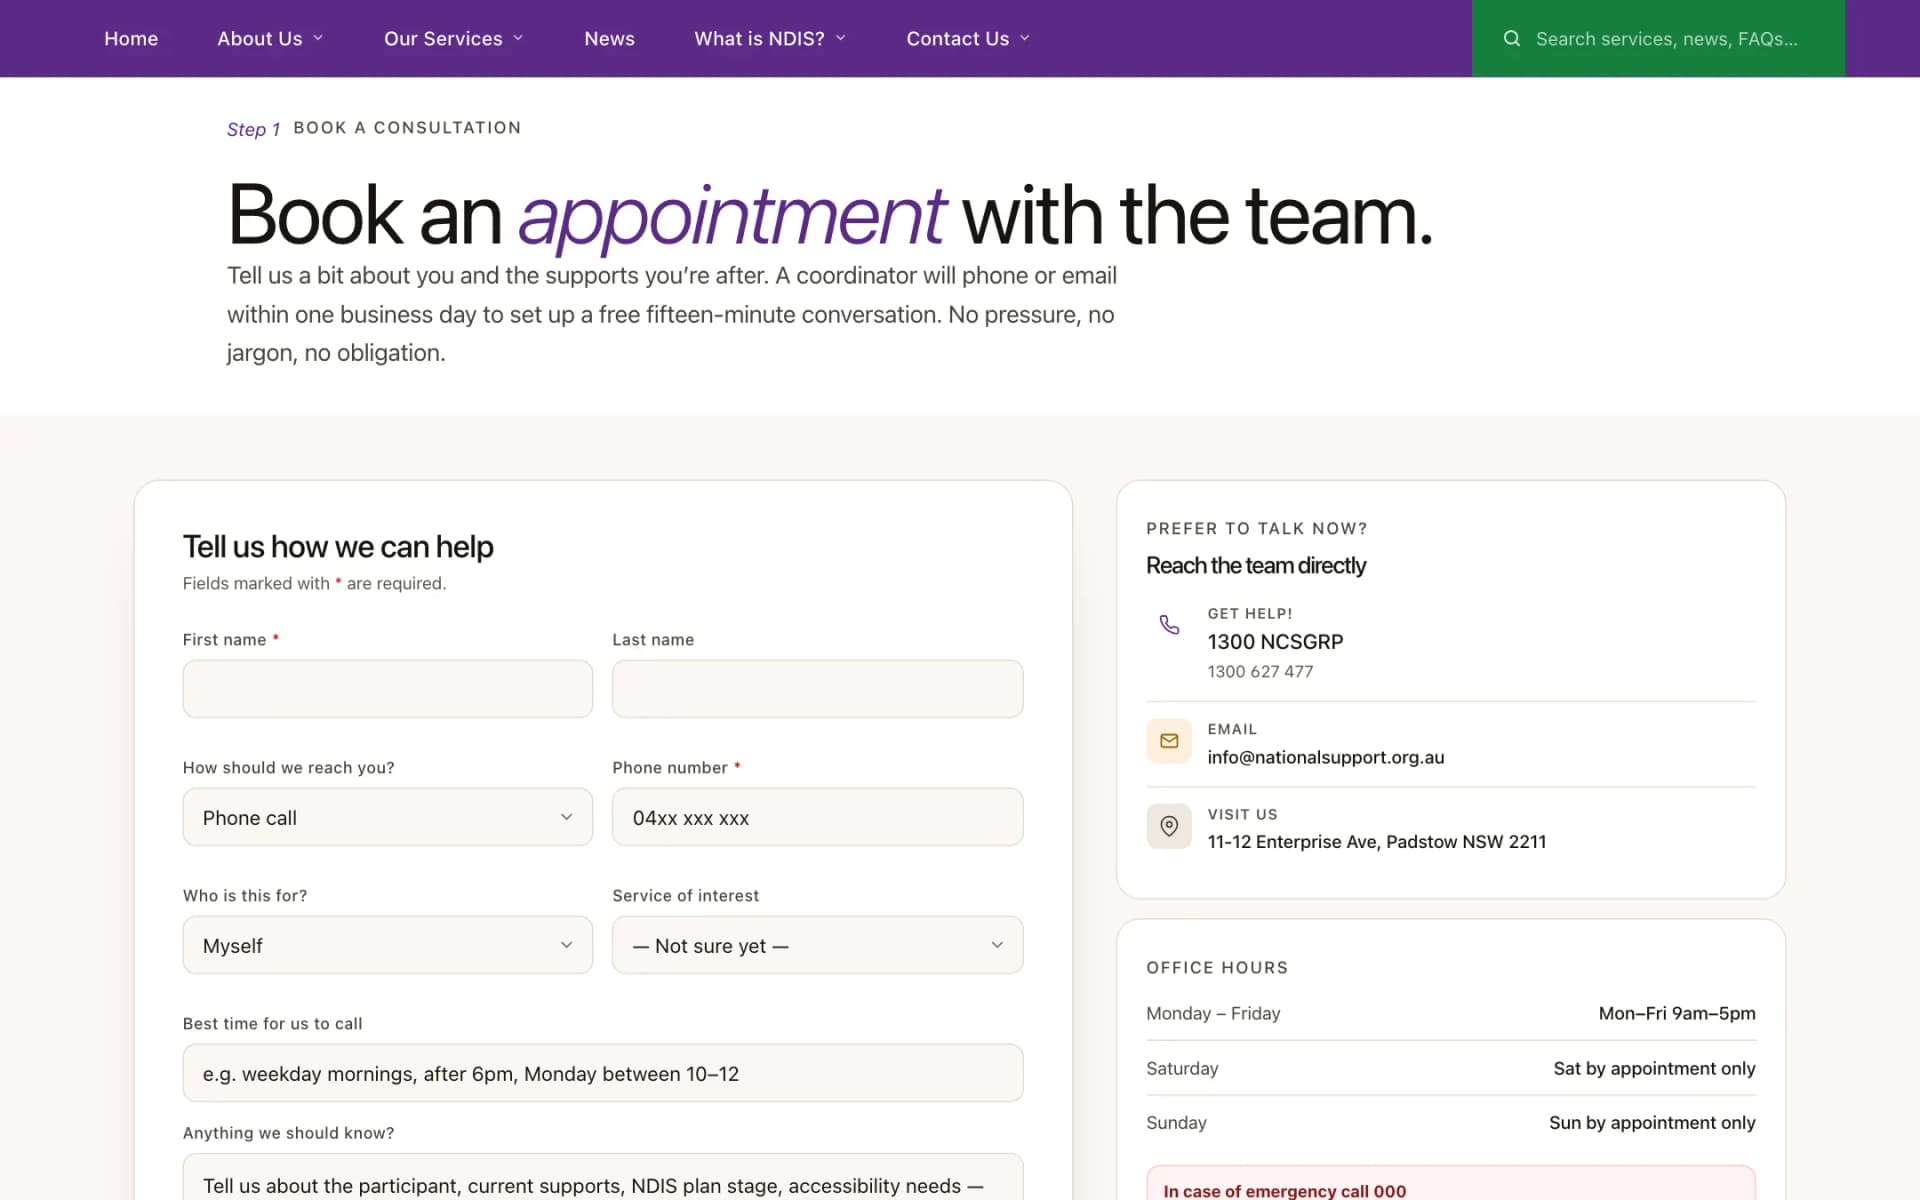Expand the Contact Us chevron
The image size is (1920, 1200).
coord(1024,38)
